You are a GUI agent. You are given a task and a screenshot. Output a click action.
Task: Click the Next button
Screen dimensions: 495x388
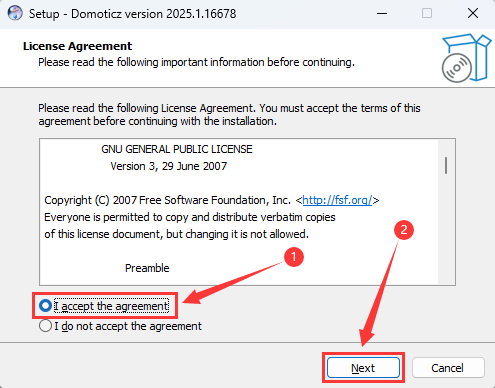coord(363,368)
